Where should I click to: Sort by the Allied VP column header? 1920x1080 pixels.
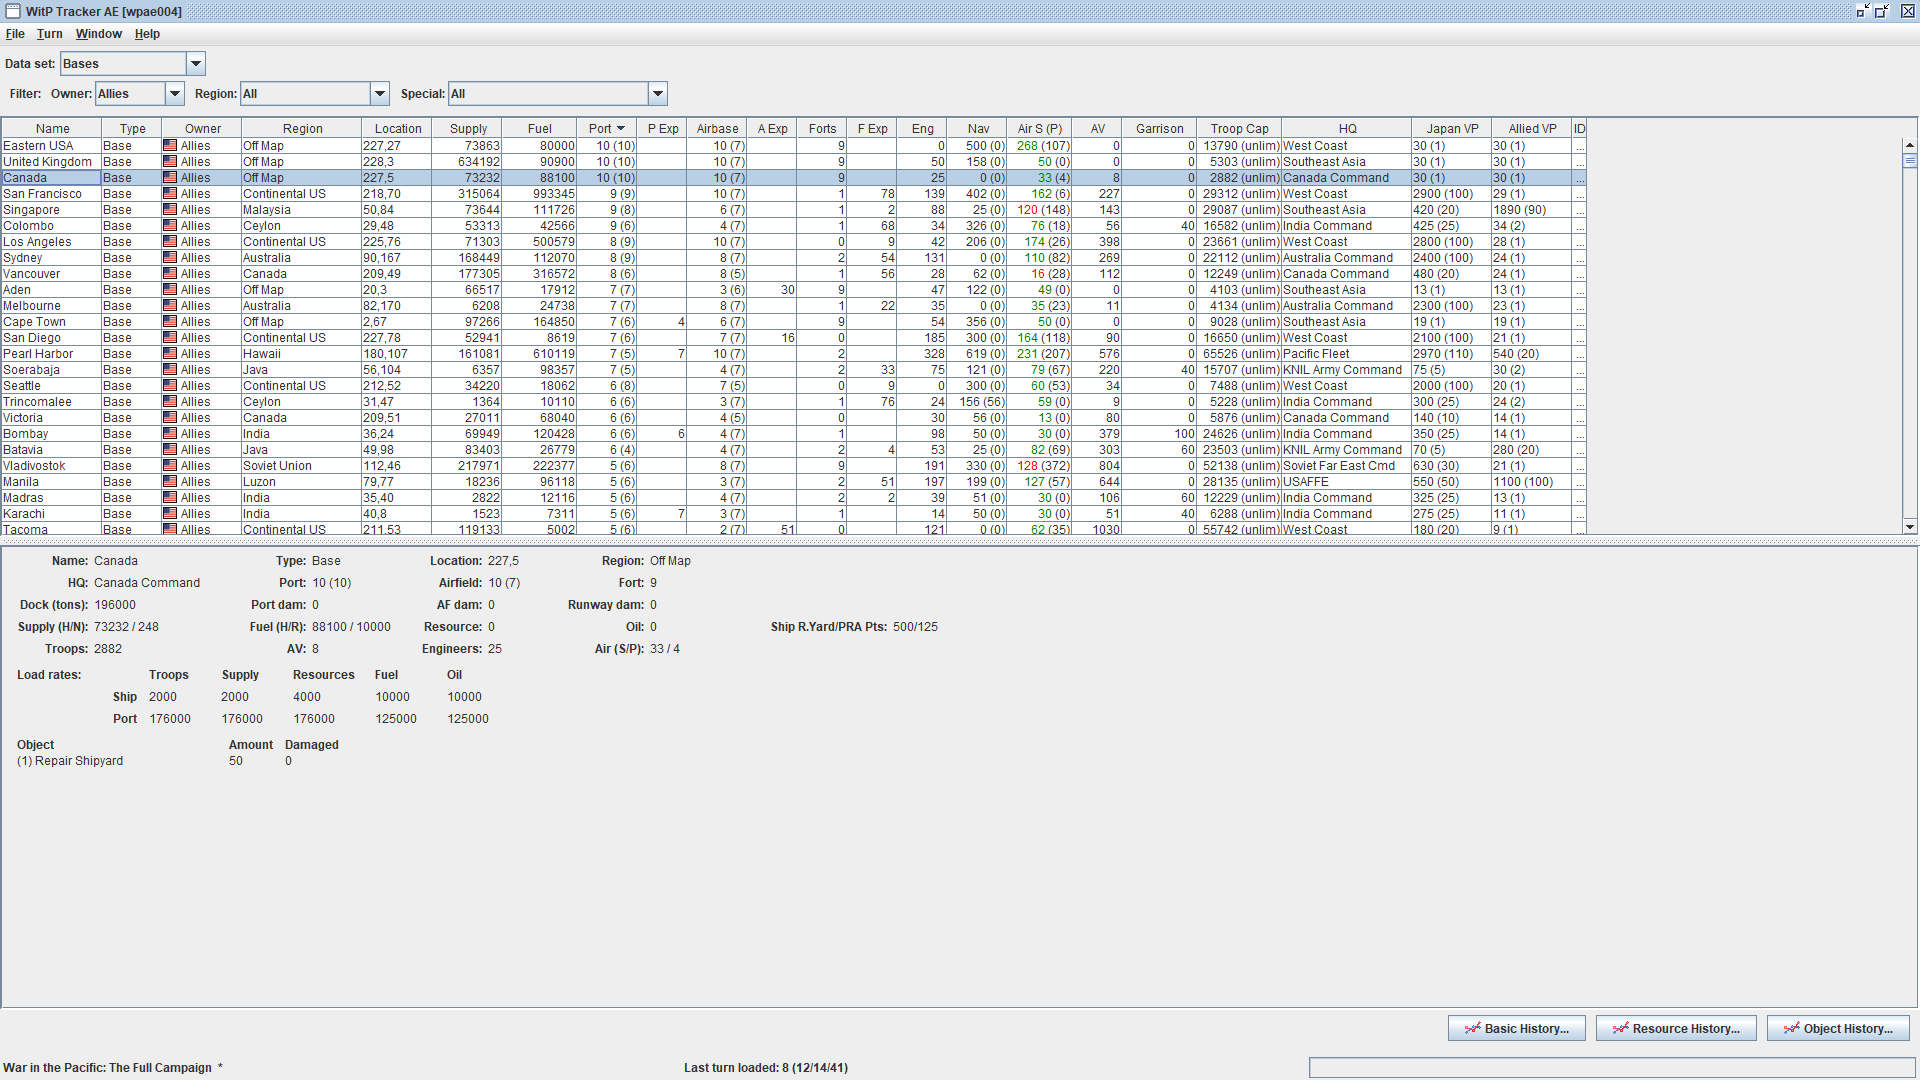pyautogui.click(x=1532, y=129)
